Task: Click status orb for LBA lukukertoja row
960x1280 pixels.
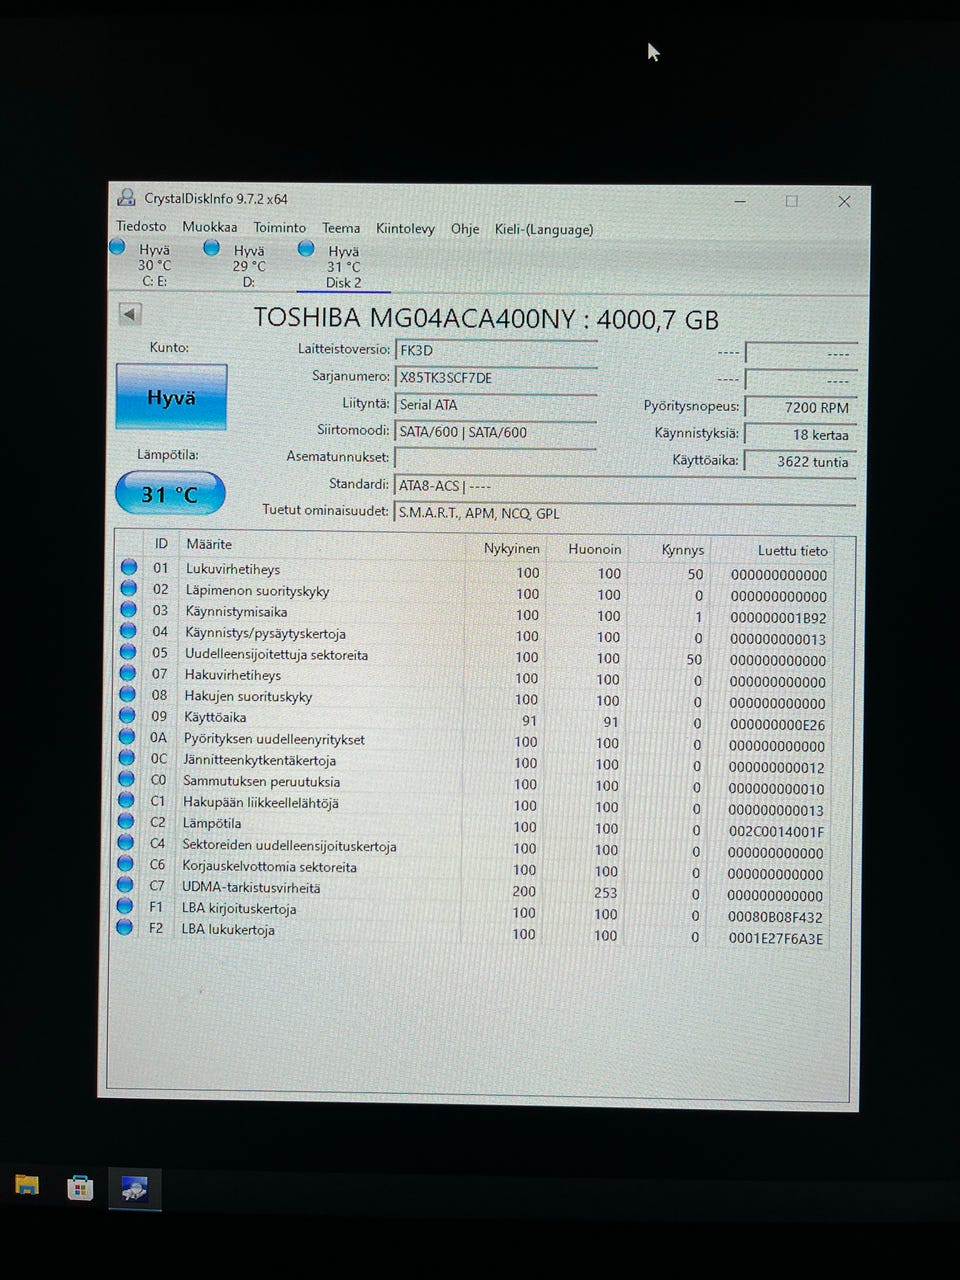Action: tap(124, 927)
